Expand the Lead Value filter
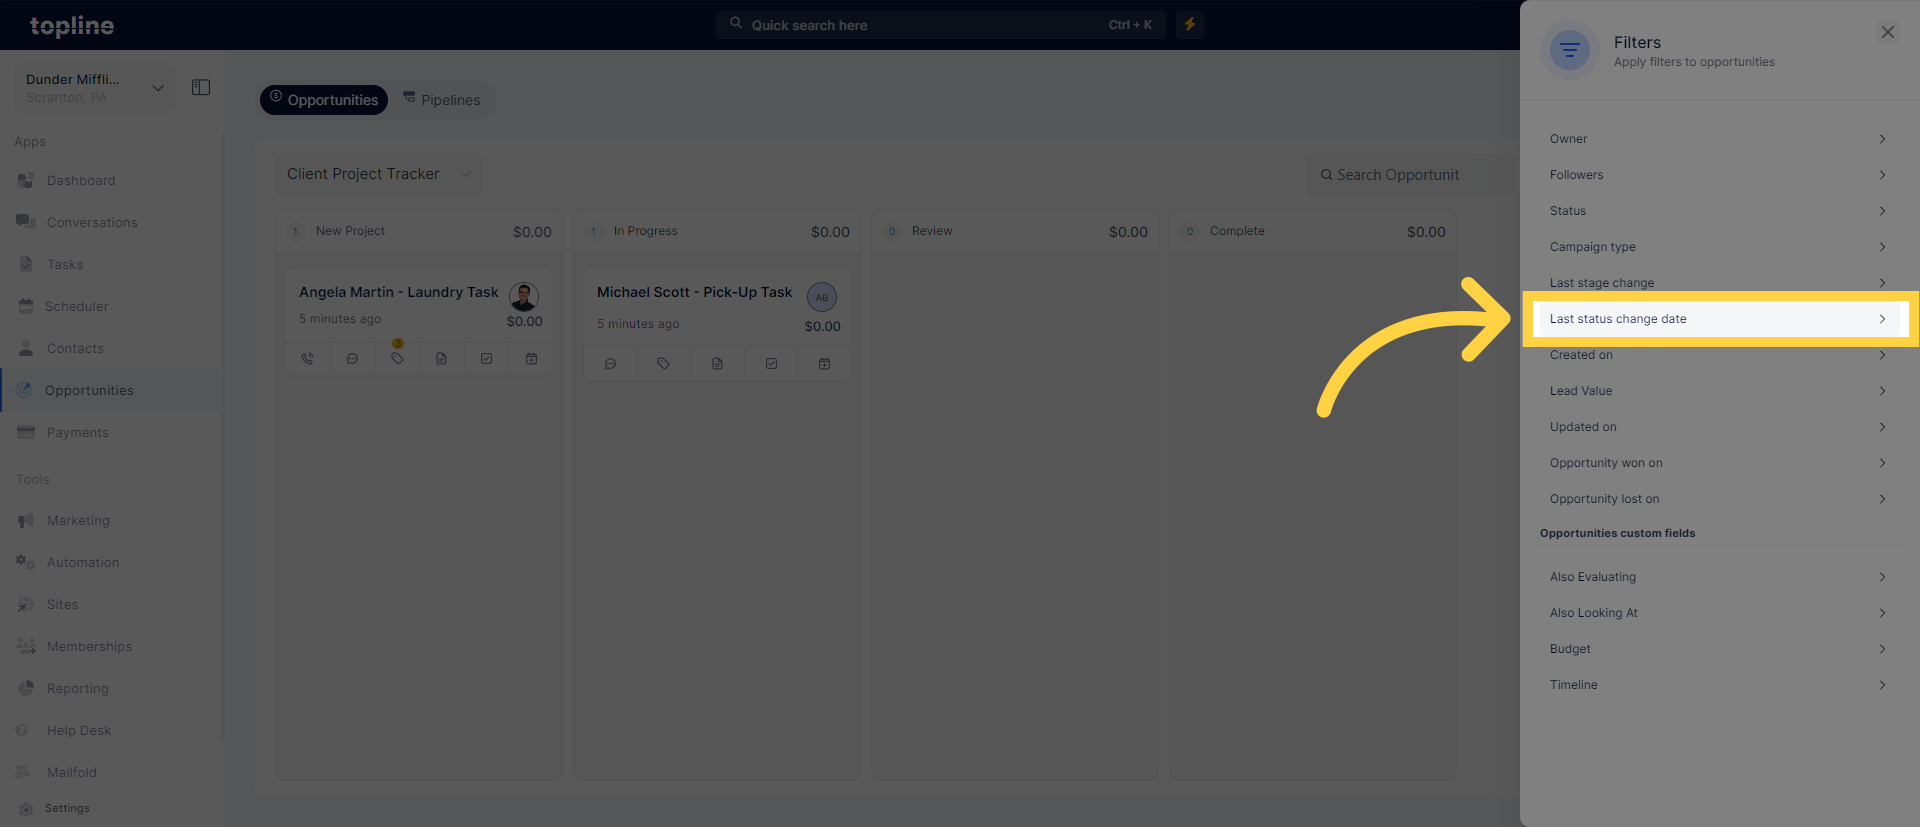 click(x=1718, y=391)
